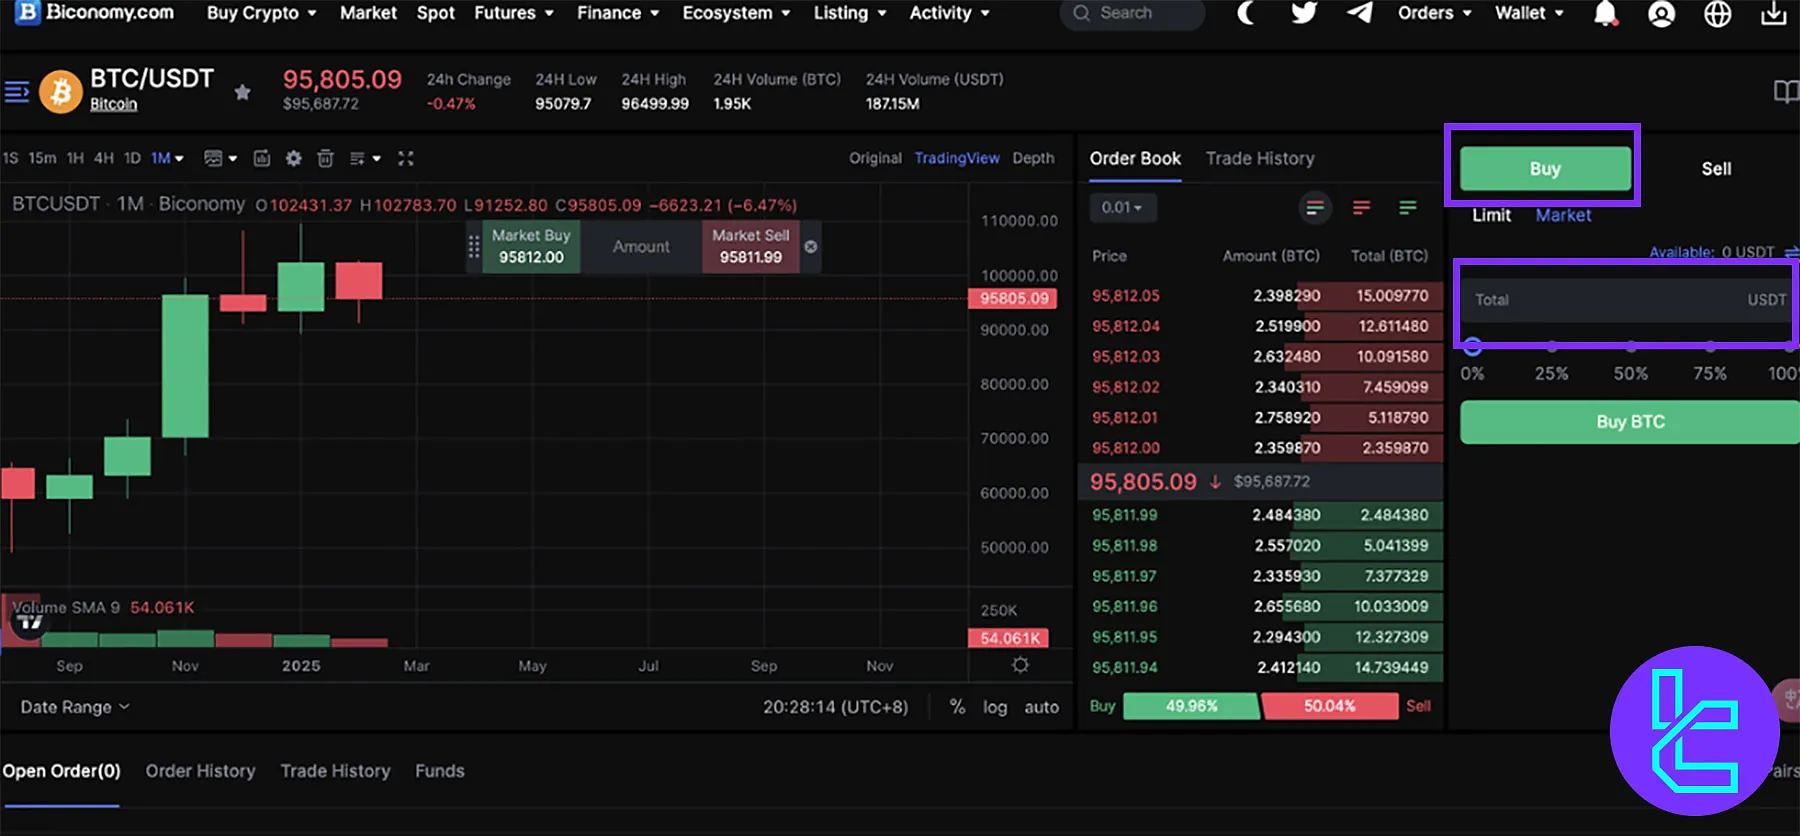Screen dimensions: 1800x836
Task: Open chart settings gear
Action: coord(293,158)
